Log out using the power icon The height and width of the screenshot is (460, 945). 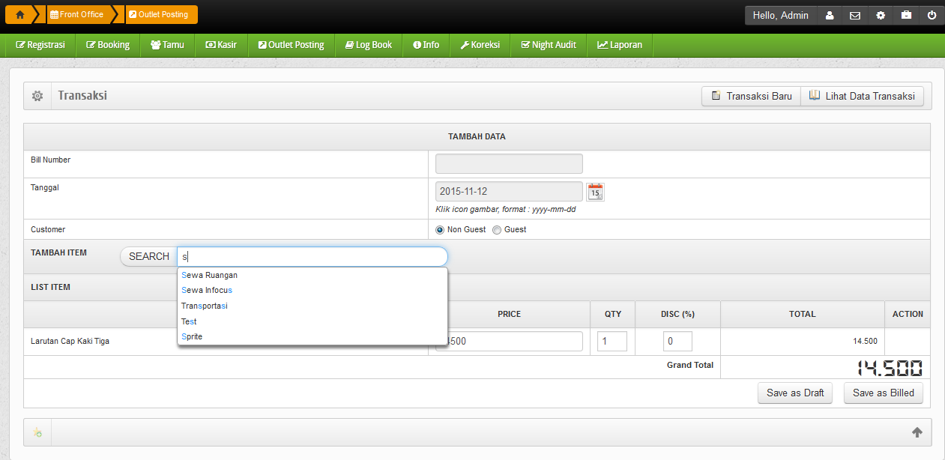point(932,16)
